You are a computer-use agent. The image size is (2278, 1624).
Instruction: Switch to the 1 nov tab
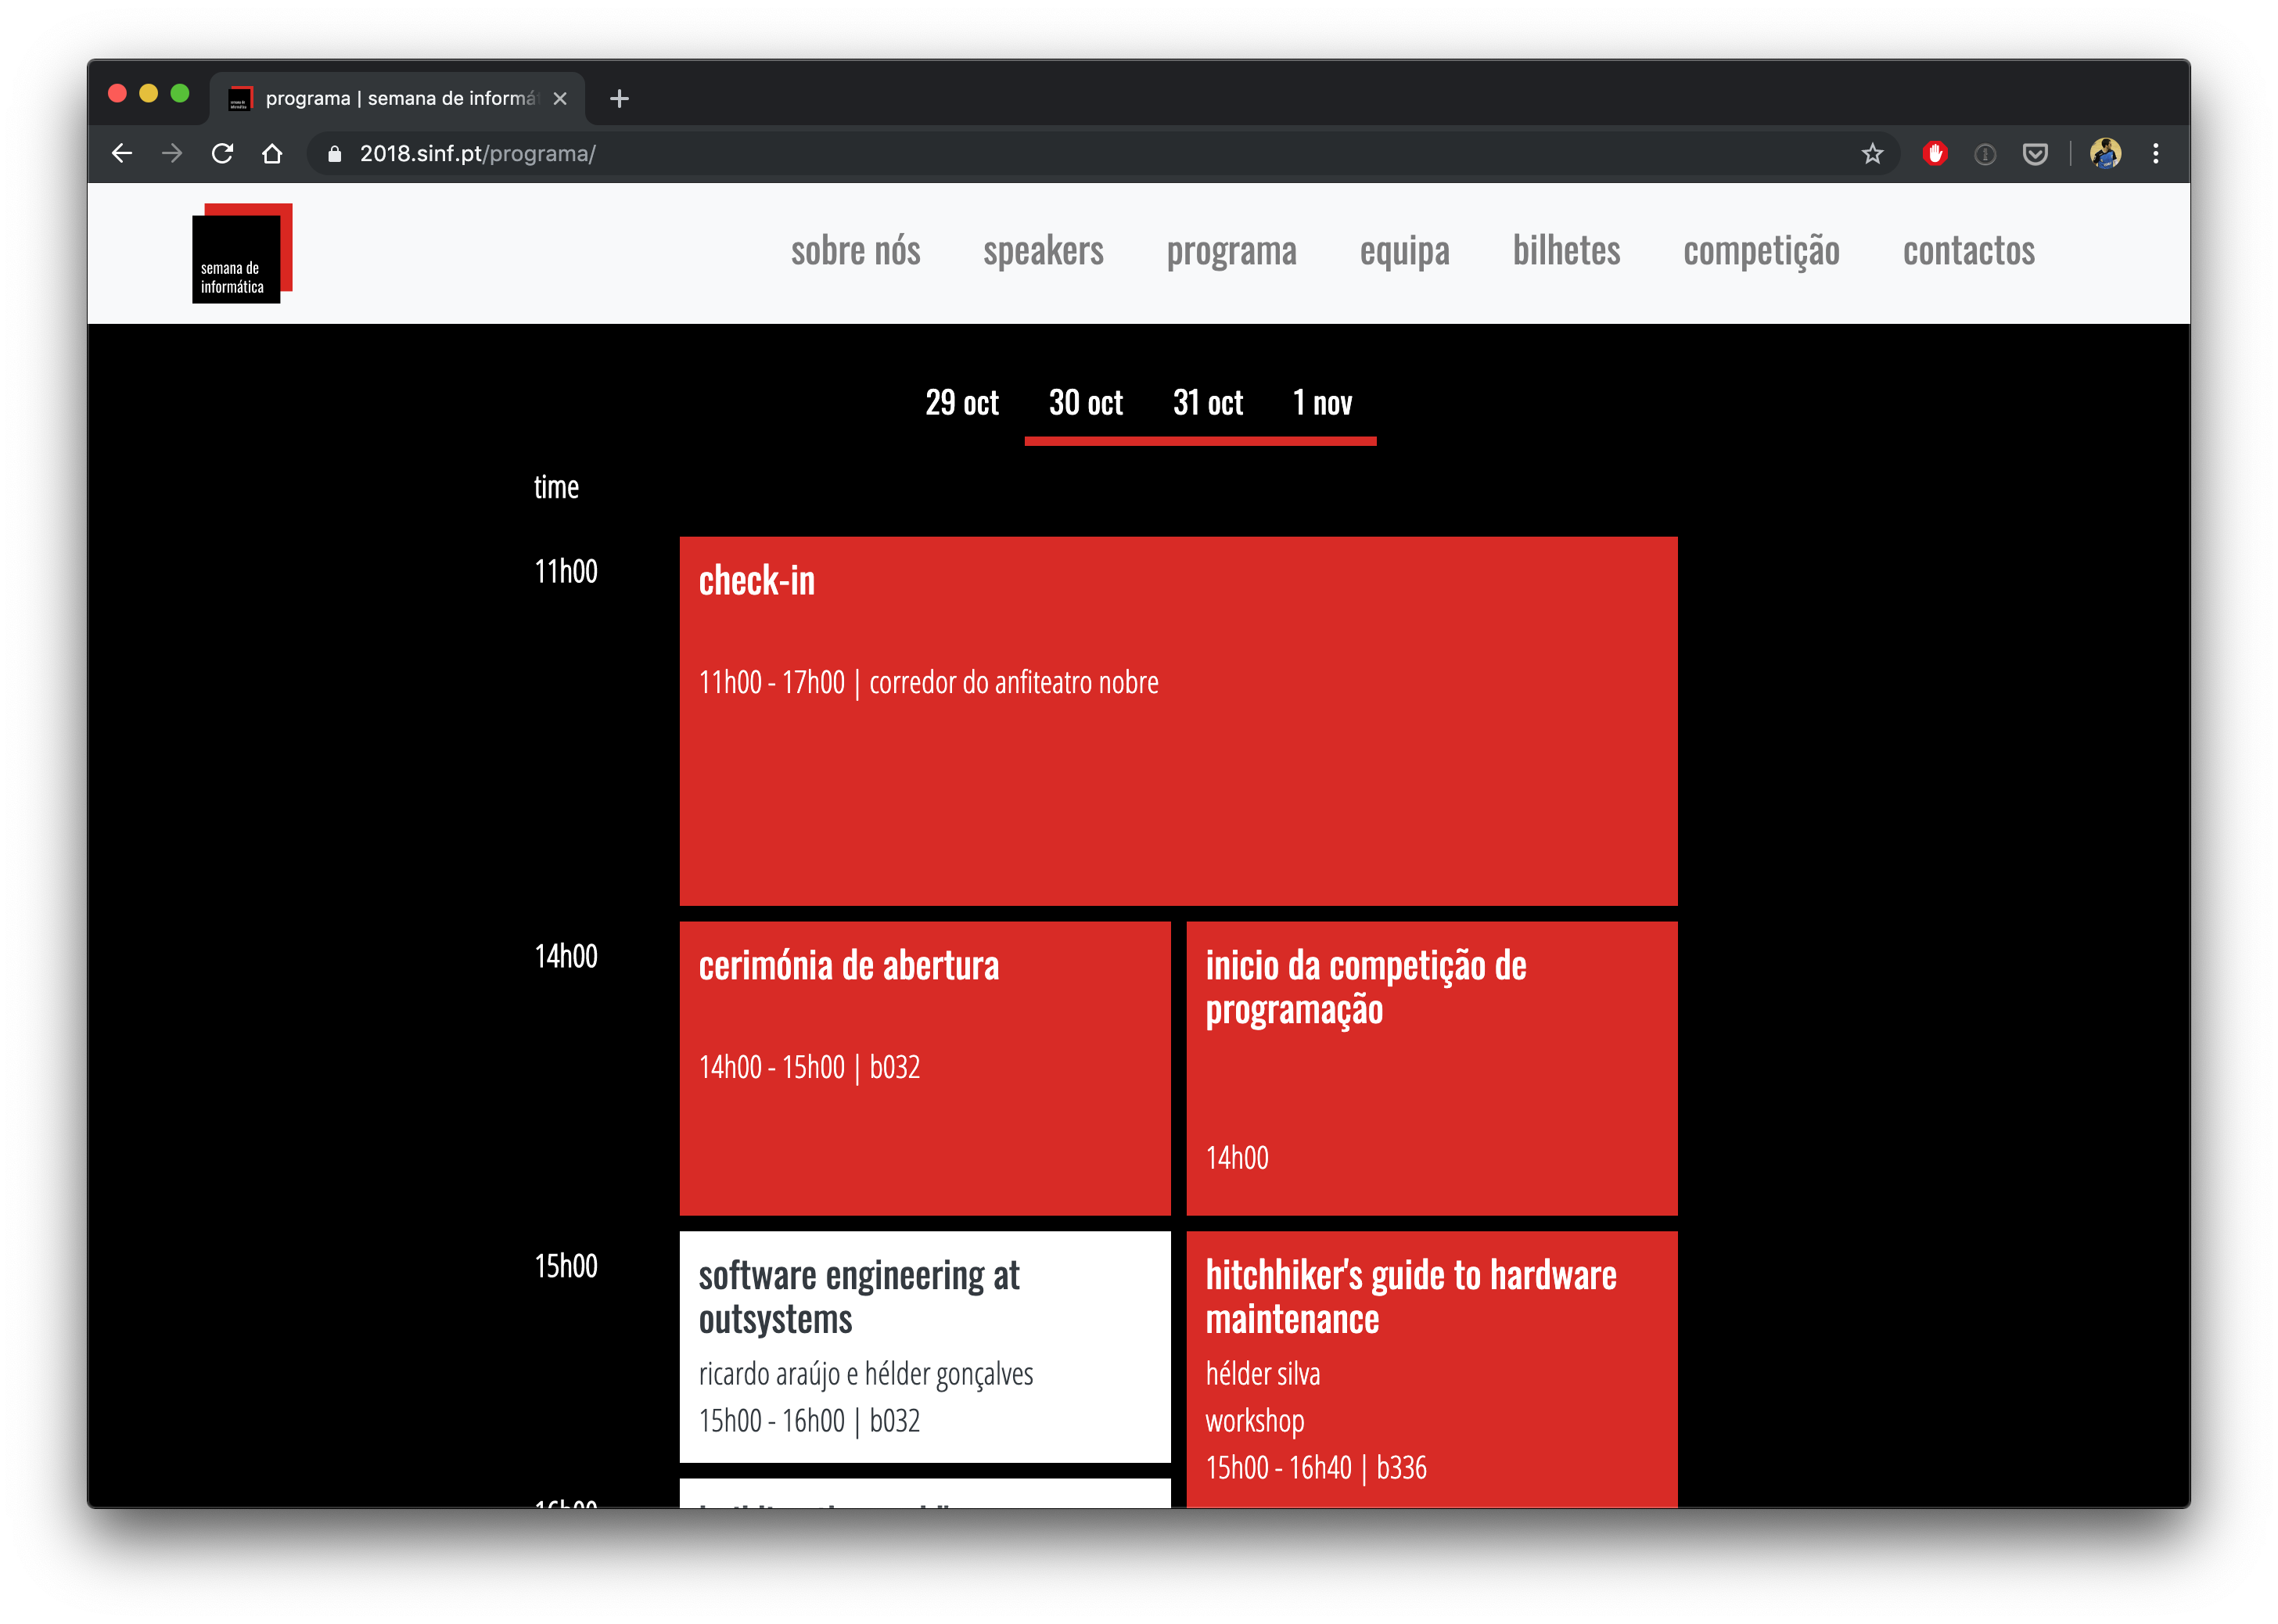[x=1321, y=403]
